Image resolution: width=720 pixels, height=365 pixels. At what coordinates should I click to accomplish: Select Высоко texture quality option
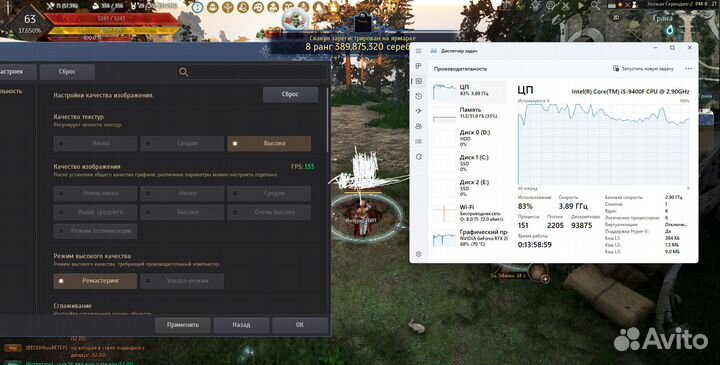pos(269,143)
